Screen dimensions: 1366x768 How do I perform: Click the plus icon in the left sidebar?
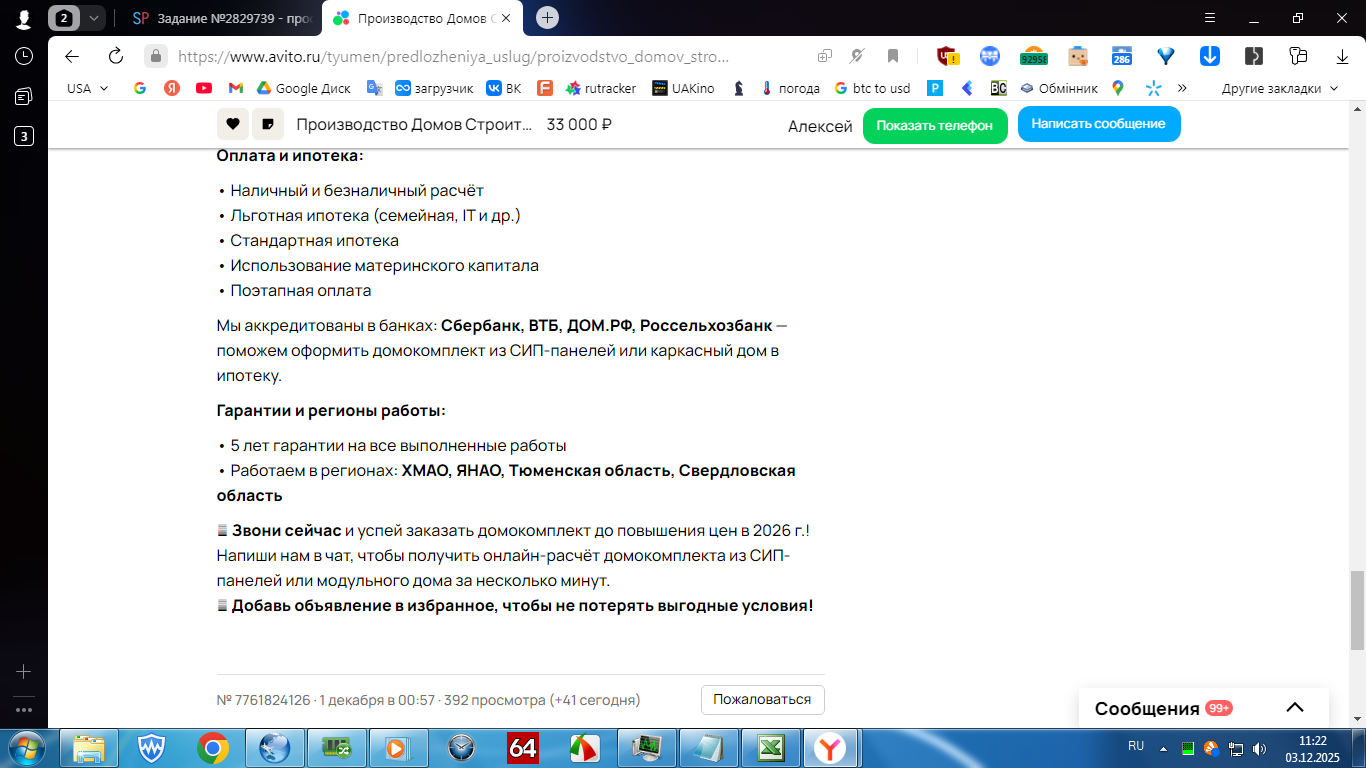(x=24, y=672)
